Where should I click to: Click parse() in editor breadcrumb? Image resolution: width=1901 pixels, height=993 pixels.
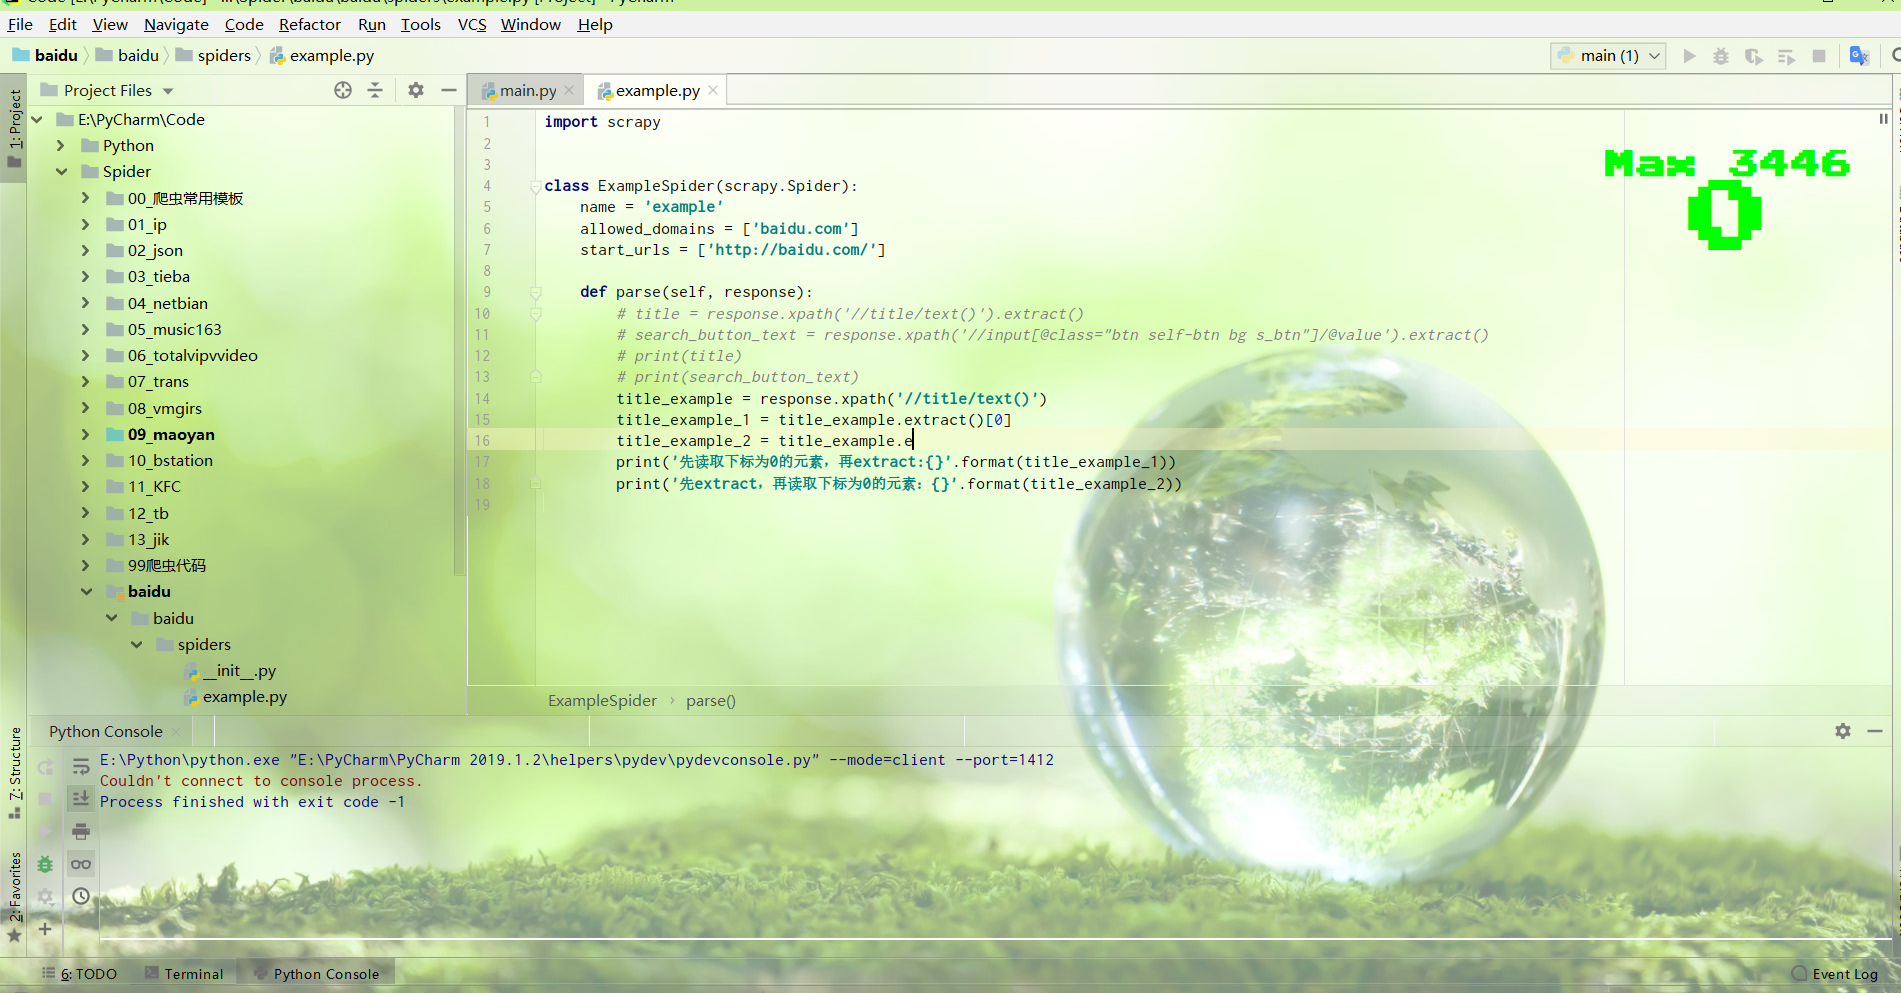point(711,701)
